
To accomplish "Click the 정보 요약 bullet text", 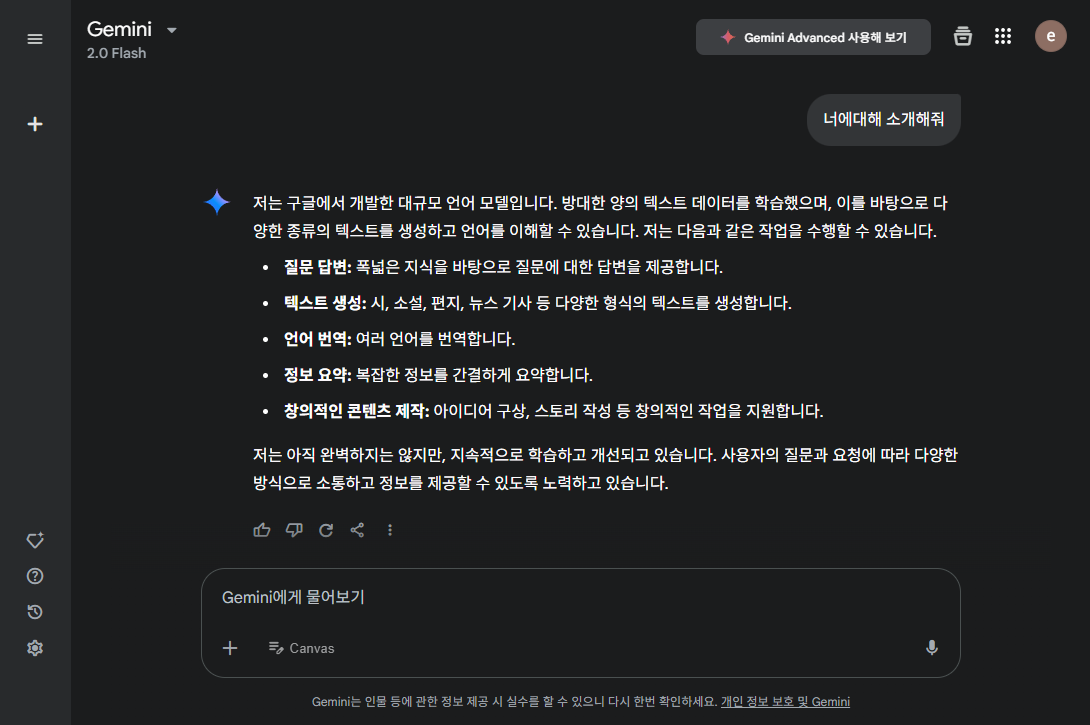I will (438, 375).
